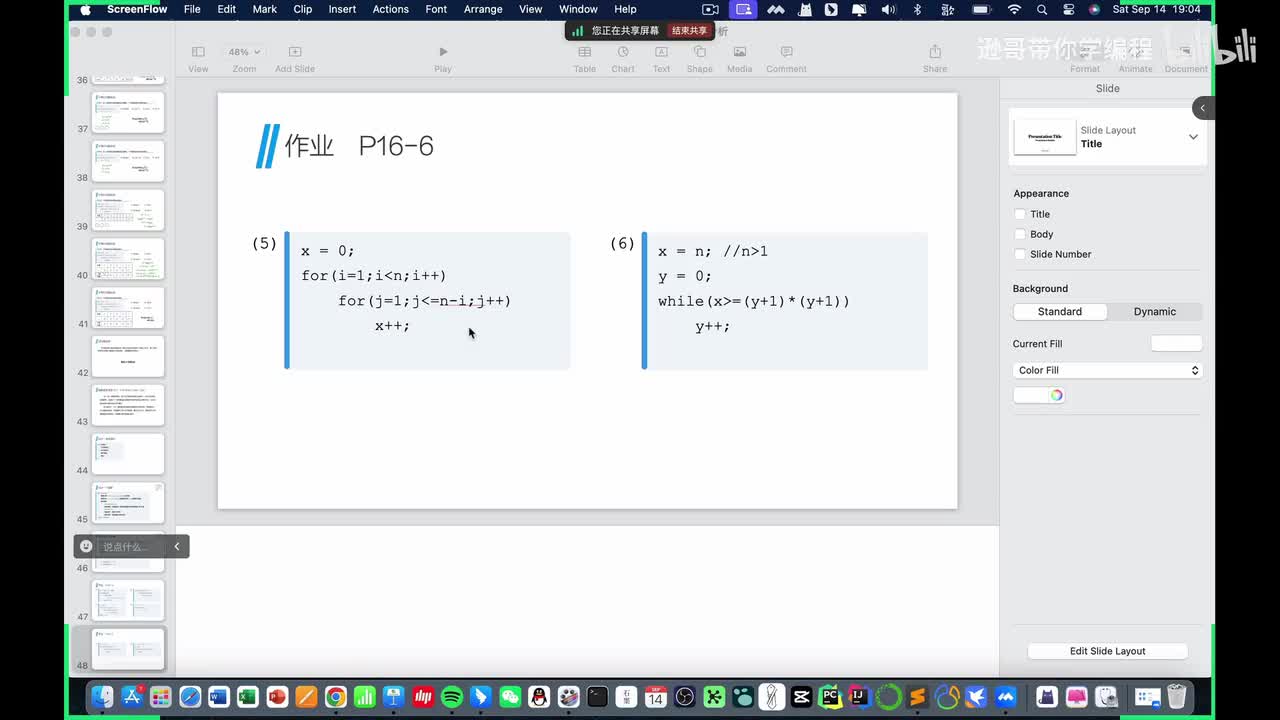The image size is (1280, 720).
Task: Open Spotify from the Dock
Action: pyautogui.click(x=452, y=697)
